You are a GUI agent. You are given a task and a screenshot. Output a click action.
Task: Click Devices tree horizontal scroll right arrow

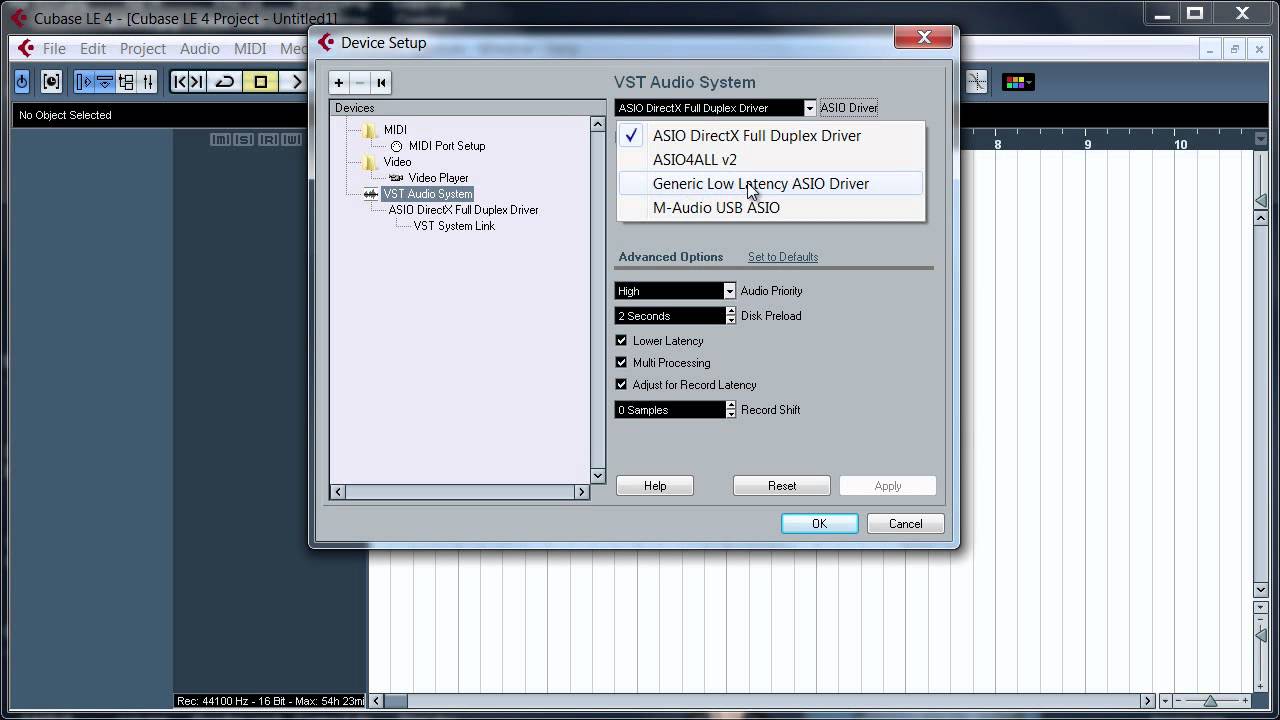581,492
